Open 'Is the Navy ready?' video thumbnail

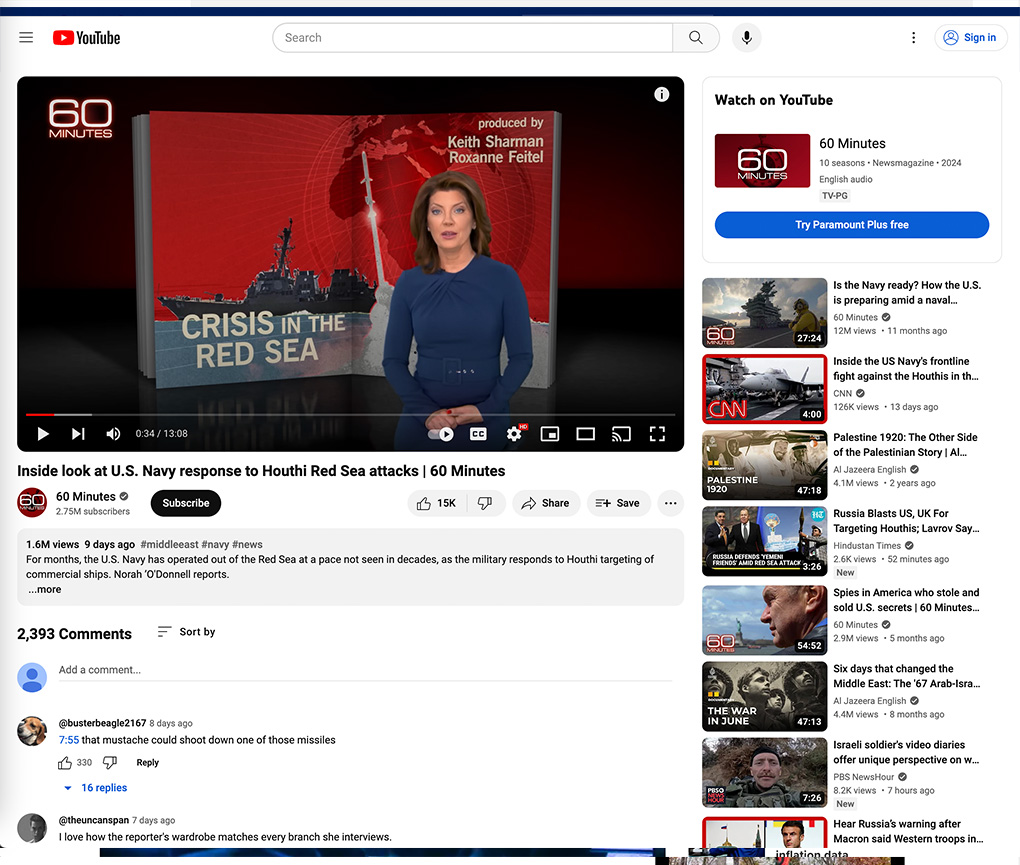[x=764, y=313]
